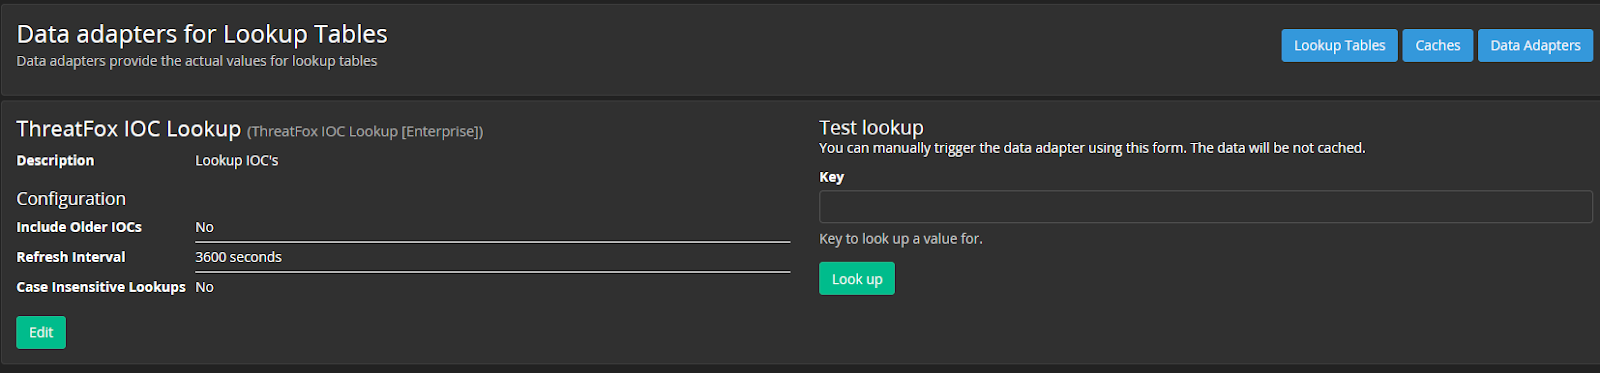Run the Look up test
1600x373 pixels.
857,279
